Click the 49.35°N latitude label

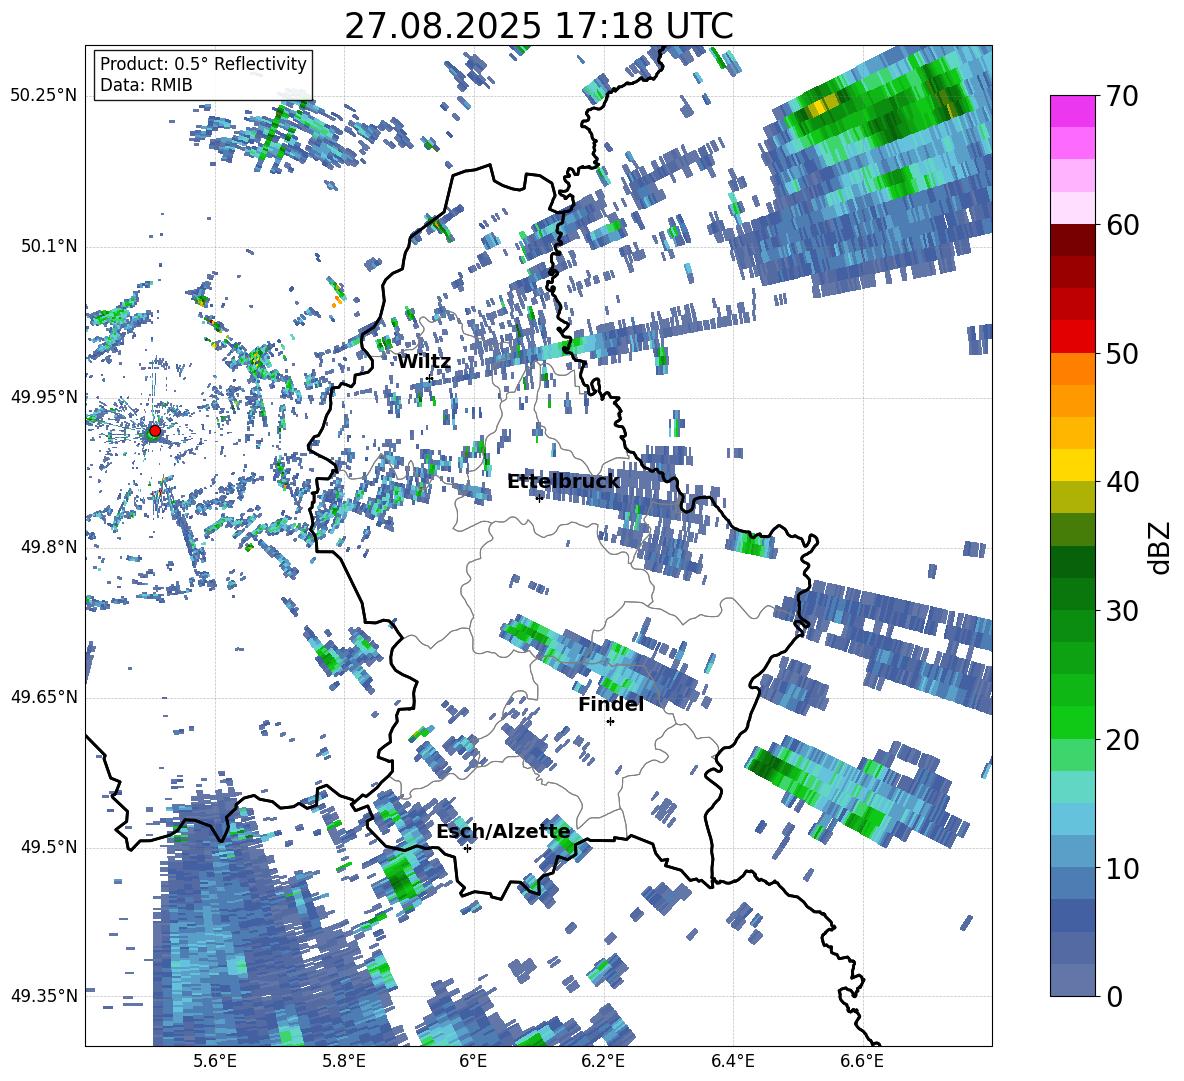coord(44,996)
